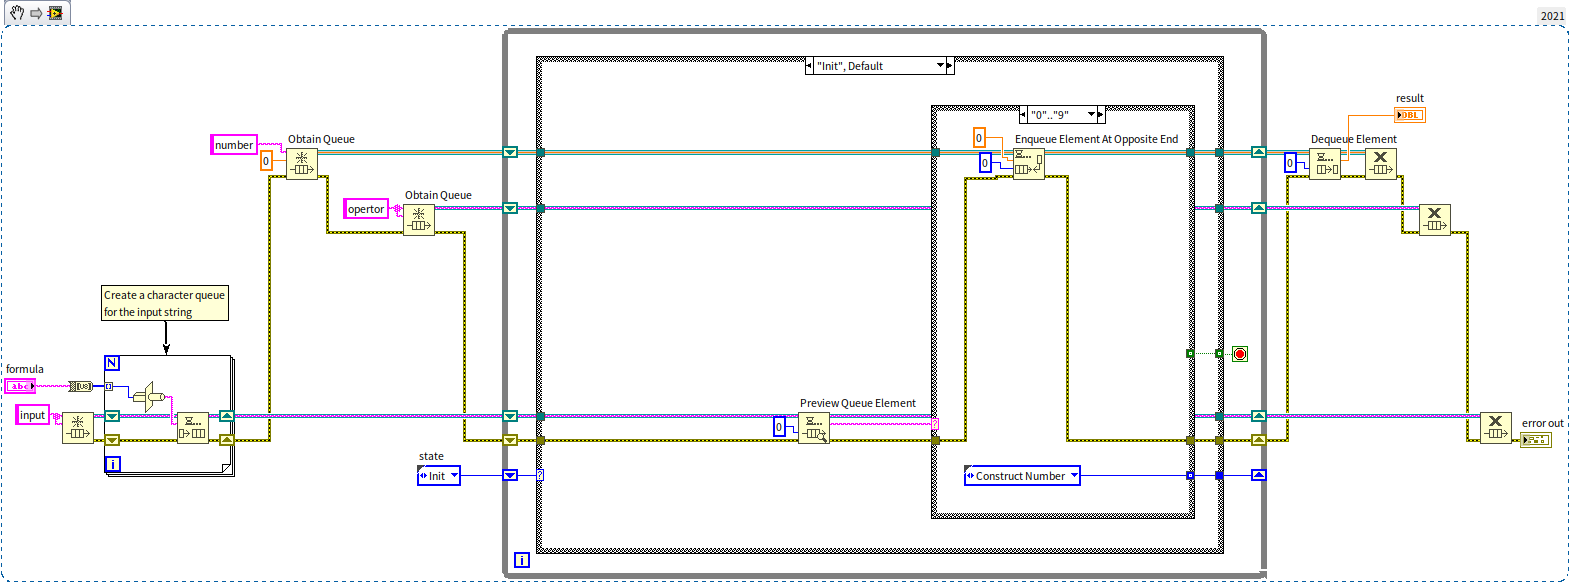Click the For Loop auto-indexing input tunnel
Viewport: 1570px width, 583px height.
(x=109, y=386)
